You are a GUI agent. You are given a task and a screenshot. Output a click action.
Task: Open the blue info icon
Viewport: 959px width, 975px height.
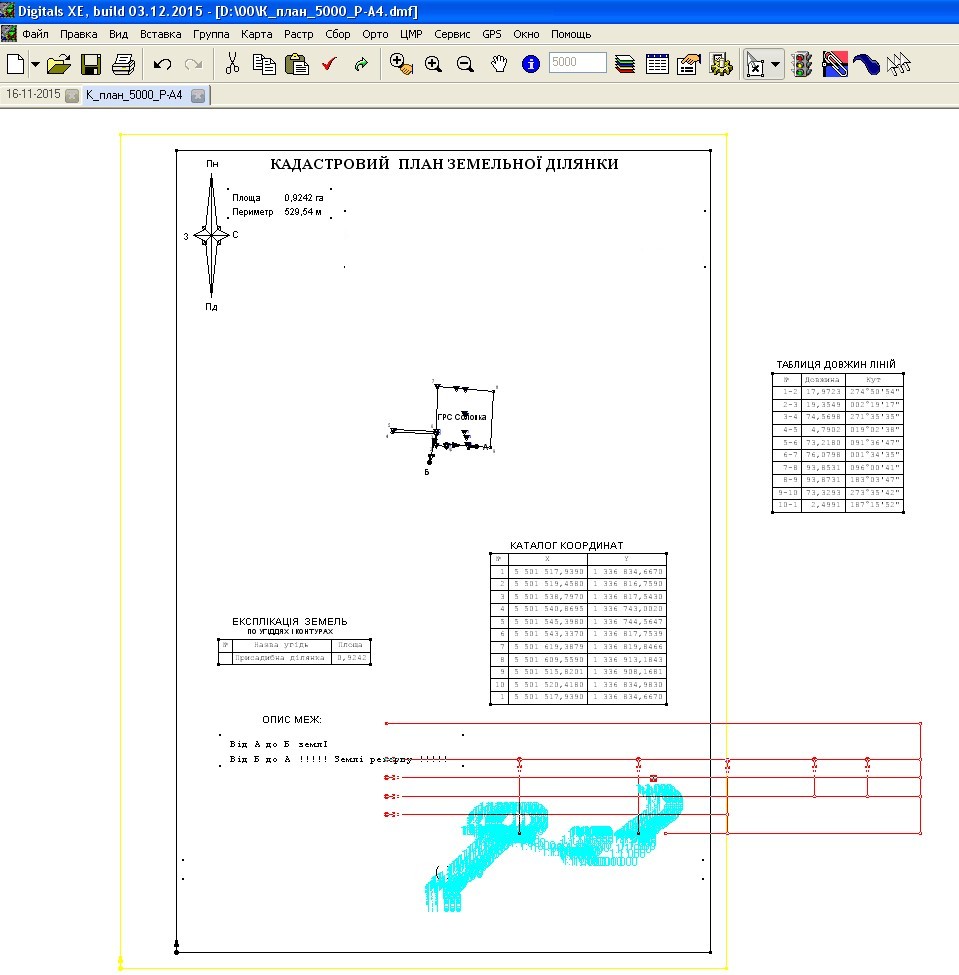tap(531, 64)
